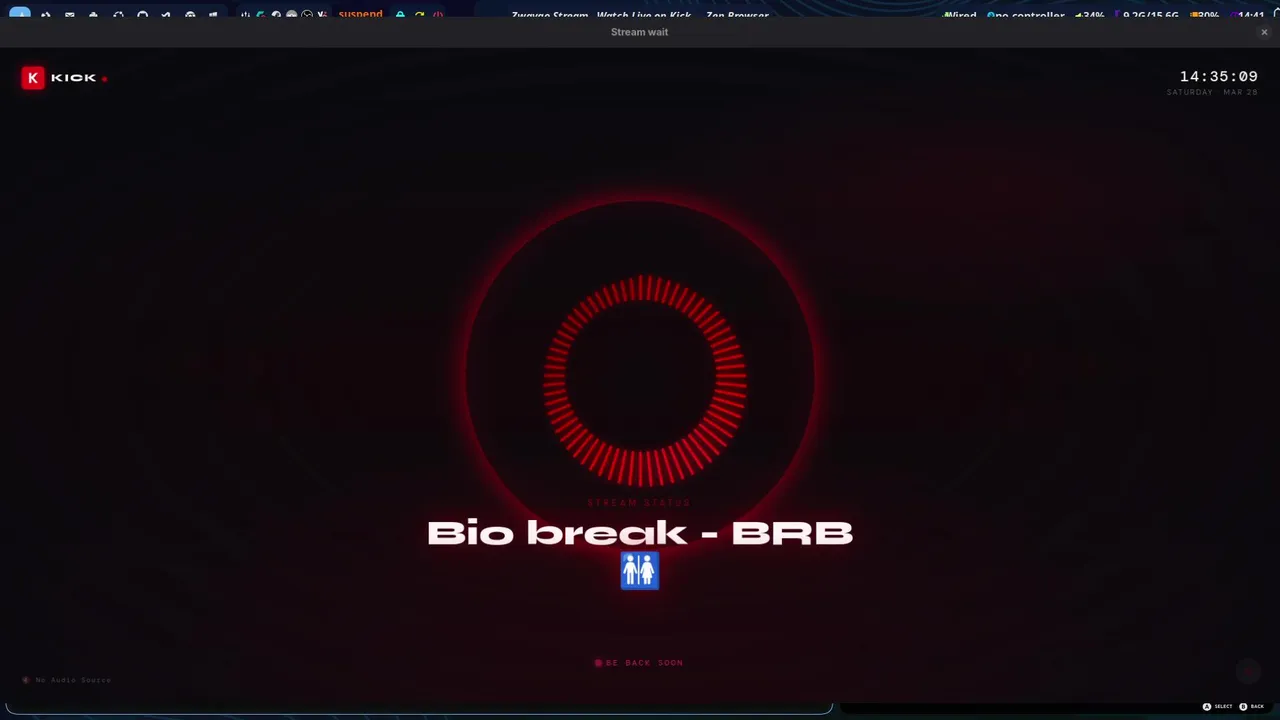
Task: Close the Stream wait window
Action: (x=1264, y=32)
